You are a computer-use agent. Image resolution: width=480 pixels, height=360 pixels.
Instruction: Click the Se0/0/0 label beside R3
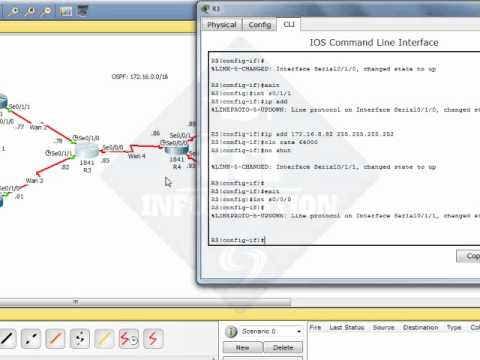[x=113, y=147]
